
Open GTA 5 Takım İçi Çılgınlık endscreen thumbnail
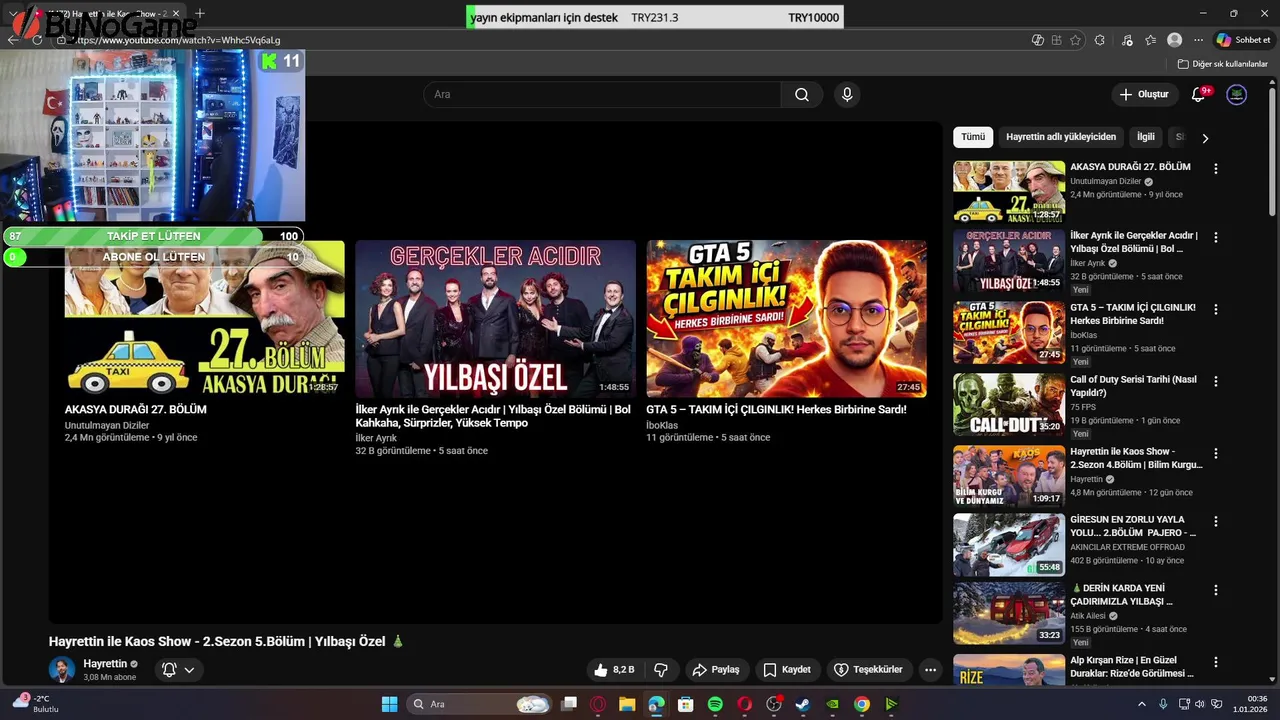tap(786, 319)
